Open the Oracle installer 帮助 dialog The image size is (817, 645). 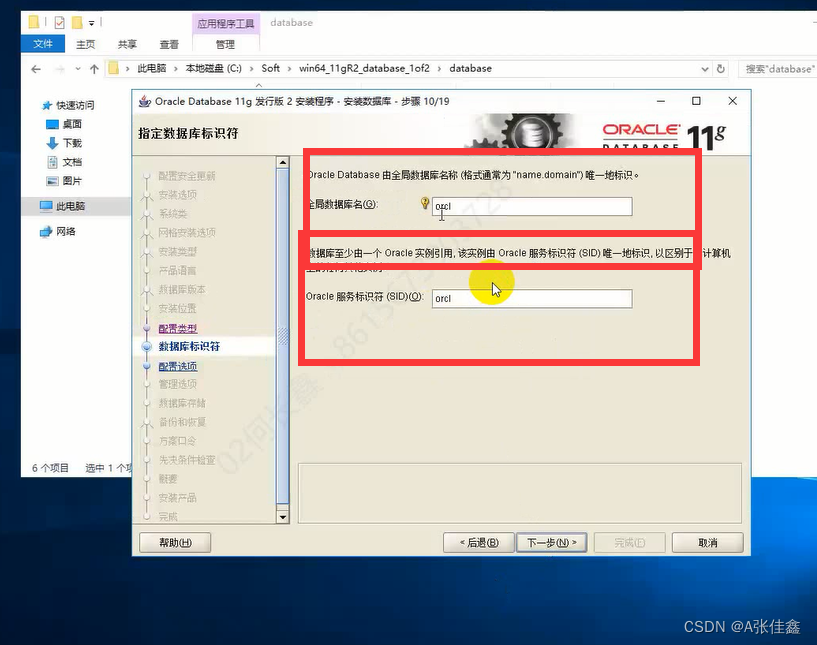(175, 541)
